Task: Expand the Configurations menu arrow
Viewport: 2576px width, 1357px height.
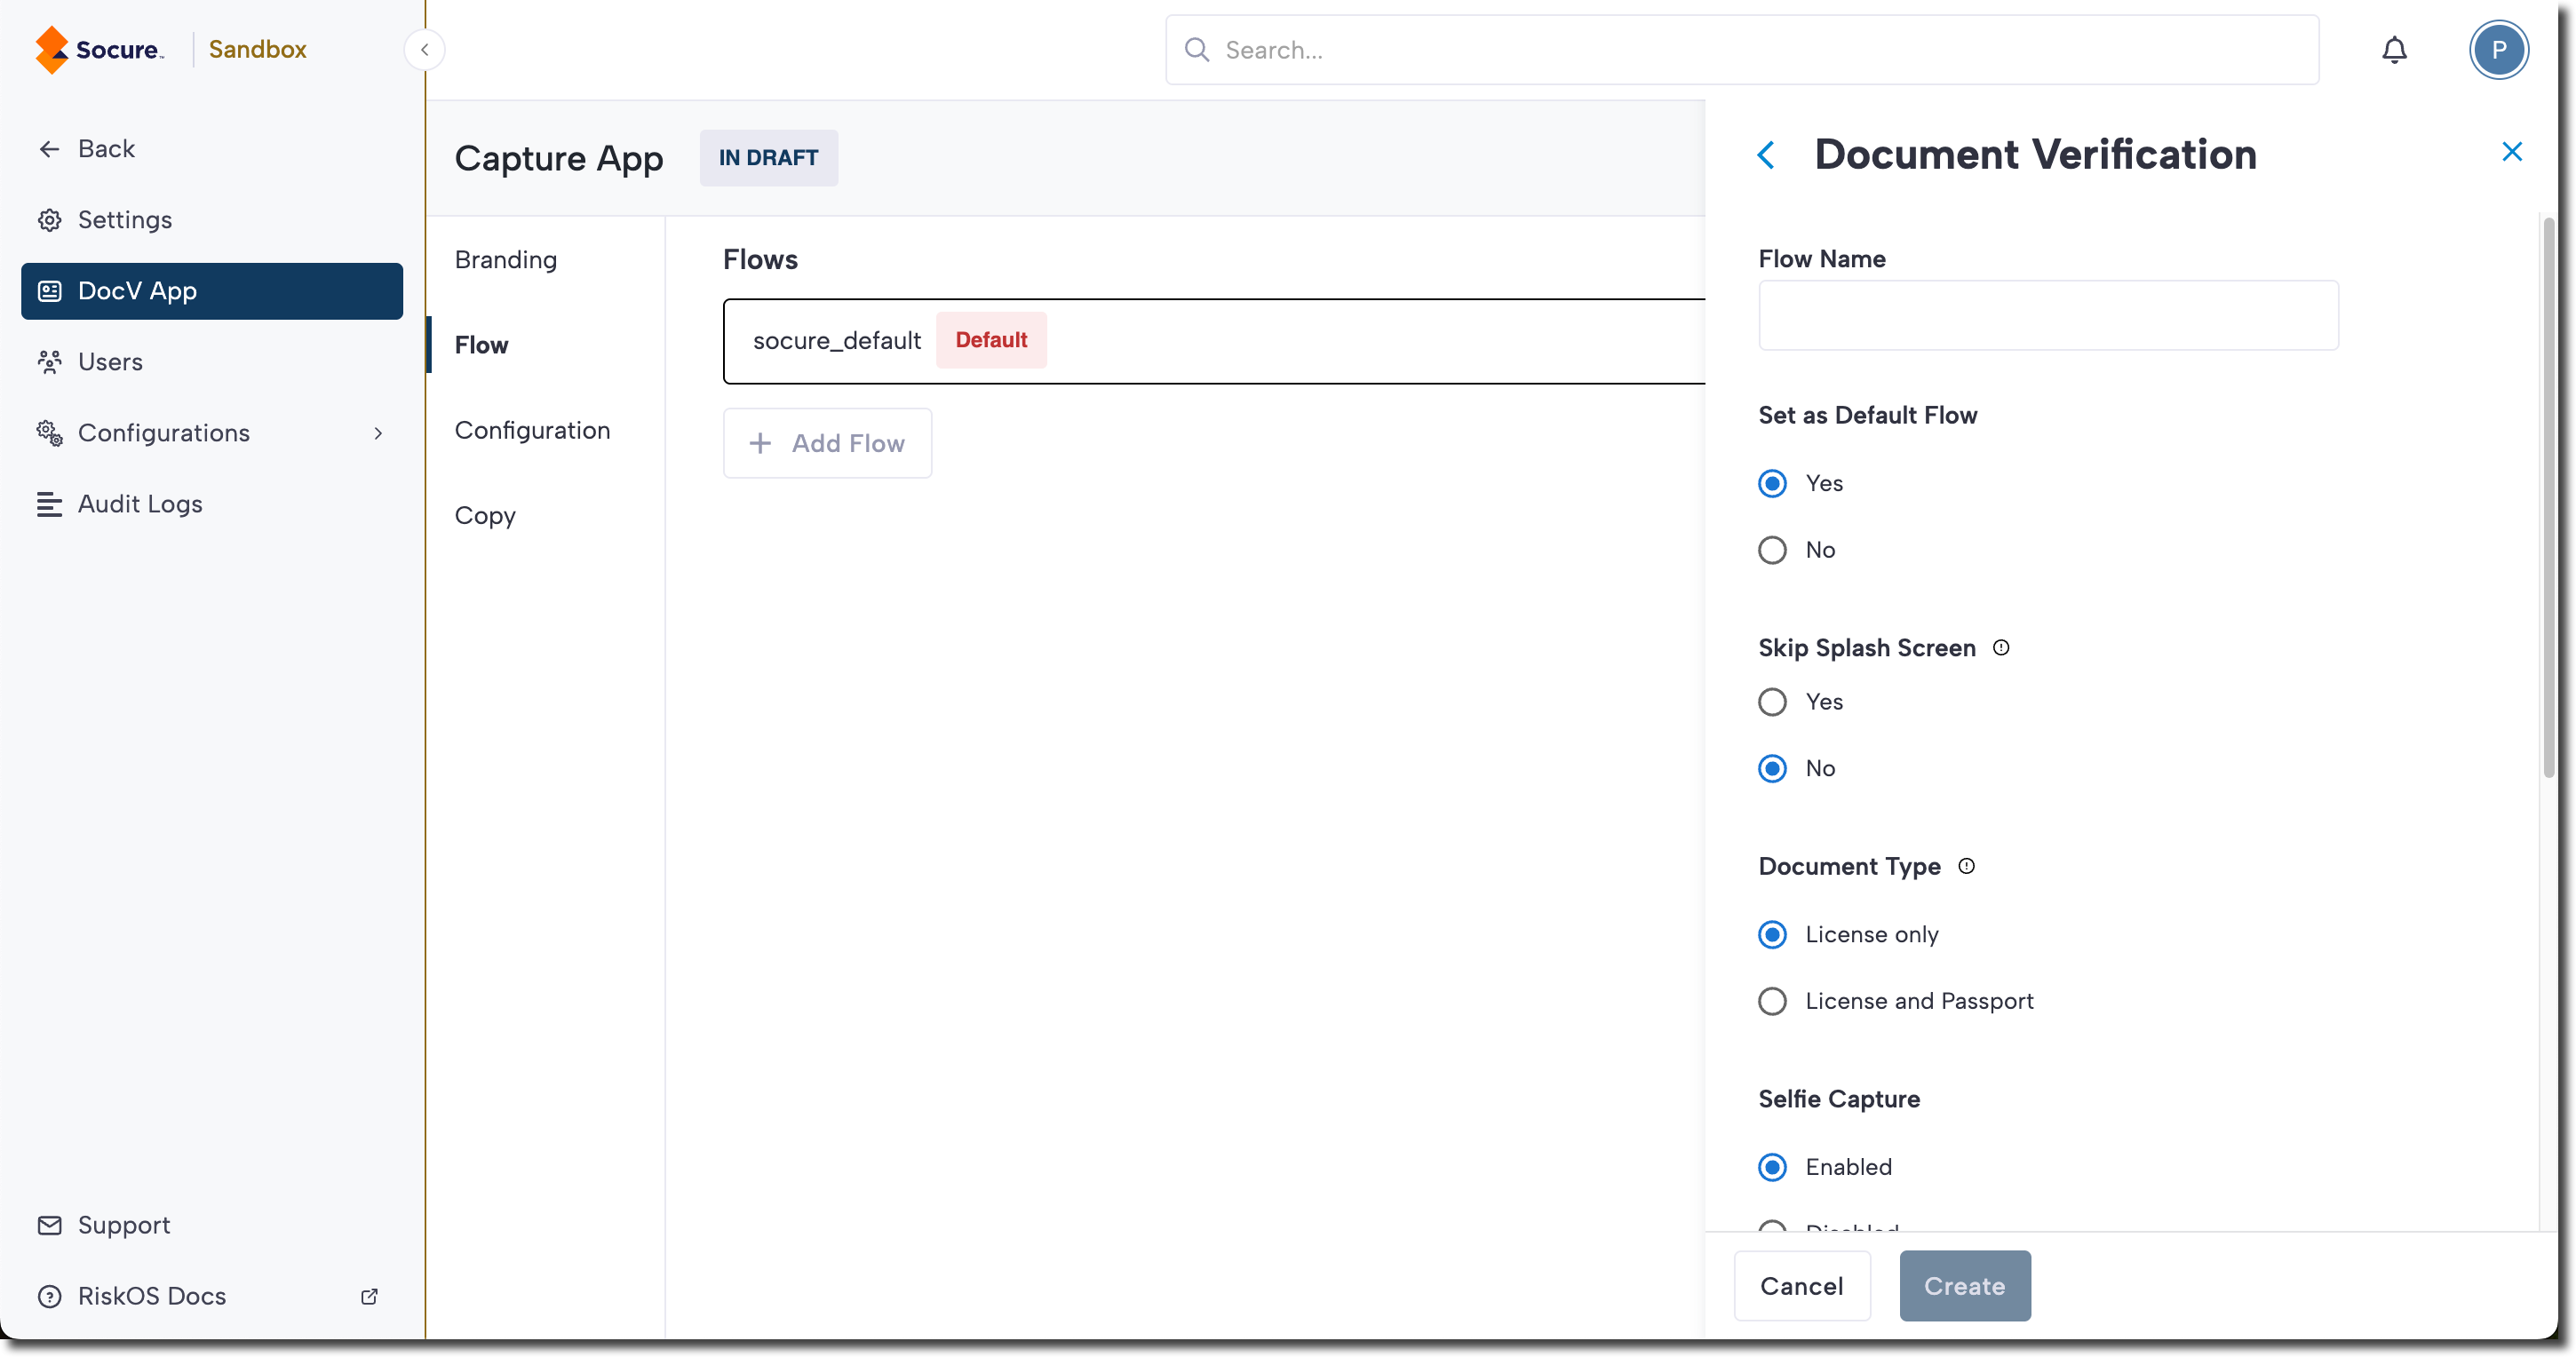Action: 378,433
